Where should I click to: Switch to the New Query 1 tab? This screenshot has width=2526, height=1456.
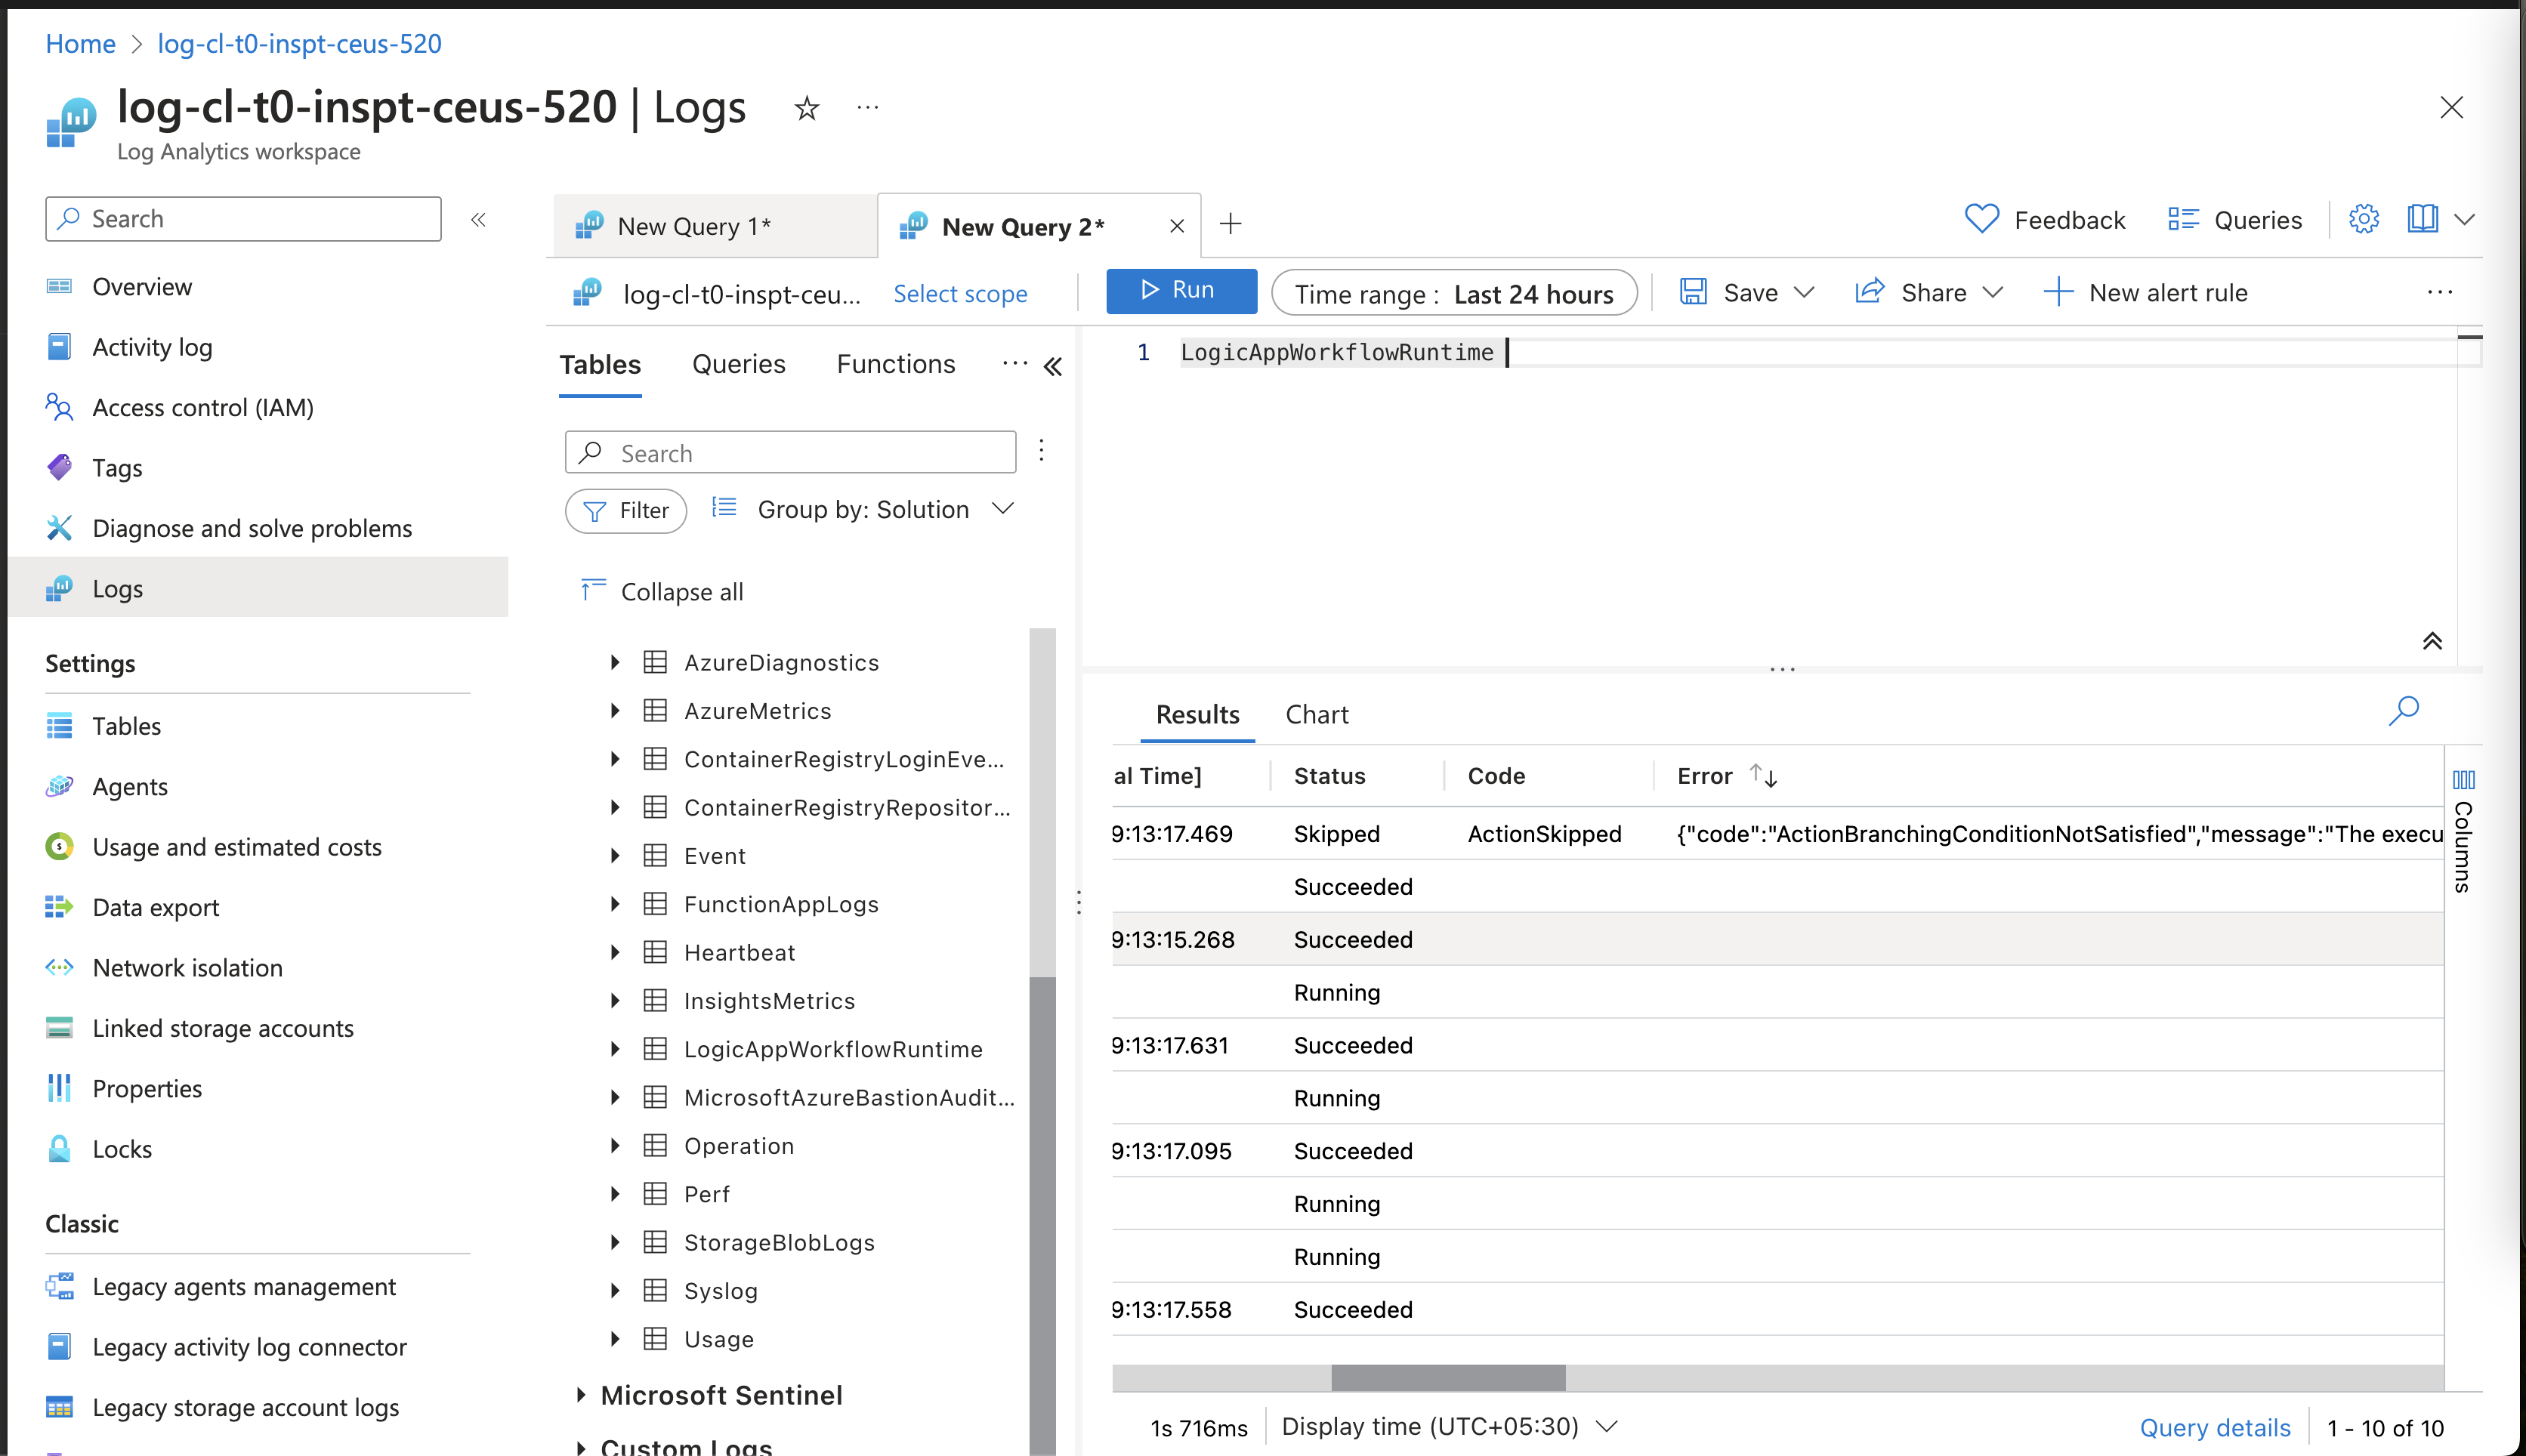[x=715, y=226]
